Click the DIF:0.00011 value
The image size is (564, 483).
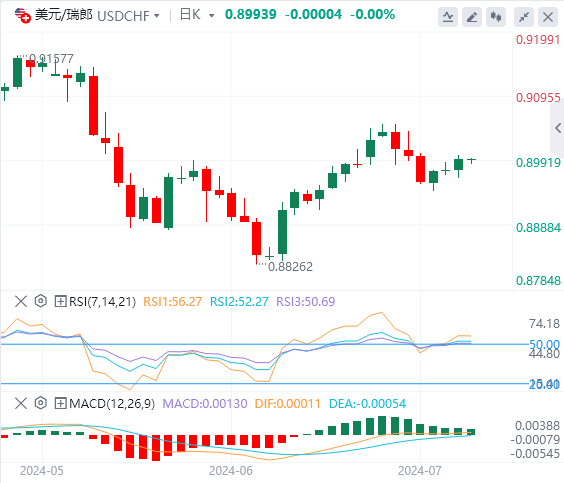(287, 404)
